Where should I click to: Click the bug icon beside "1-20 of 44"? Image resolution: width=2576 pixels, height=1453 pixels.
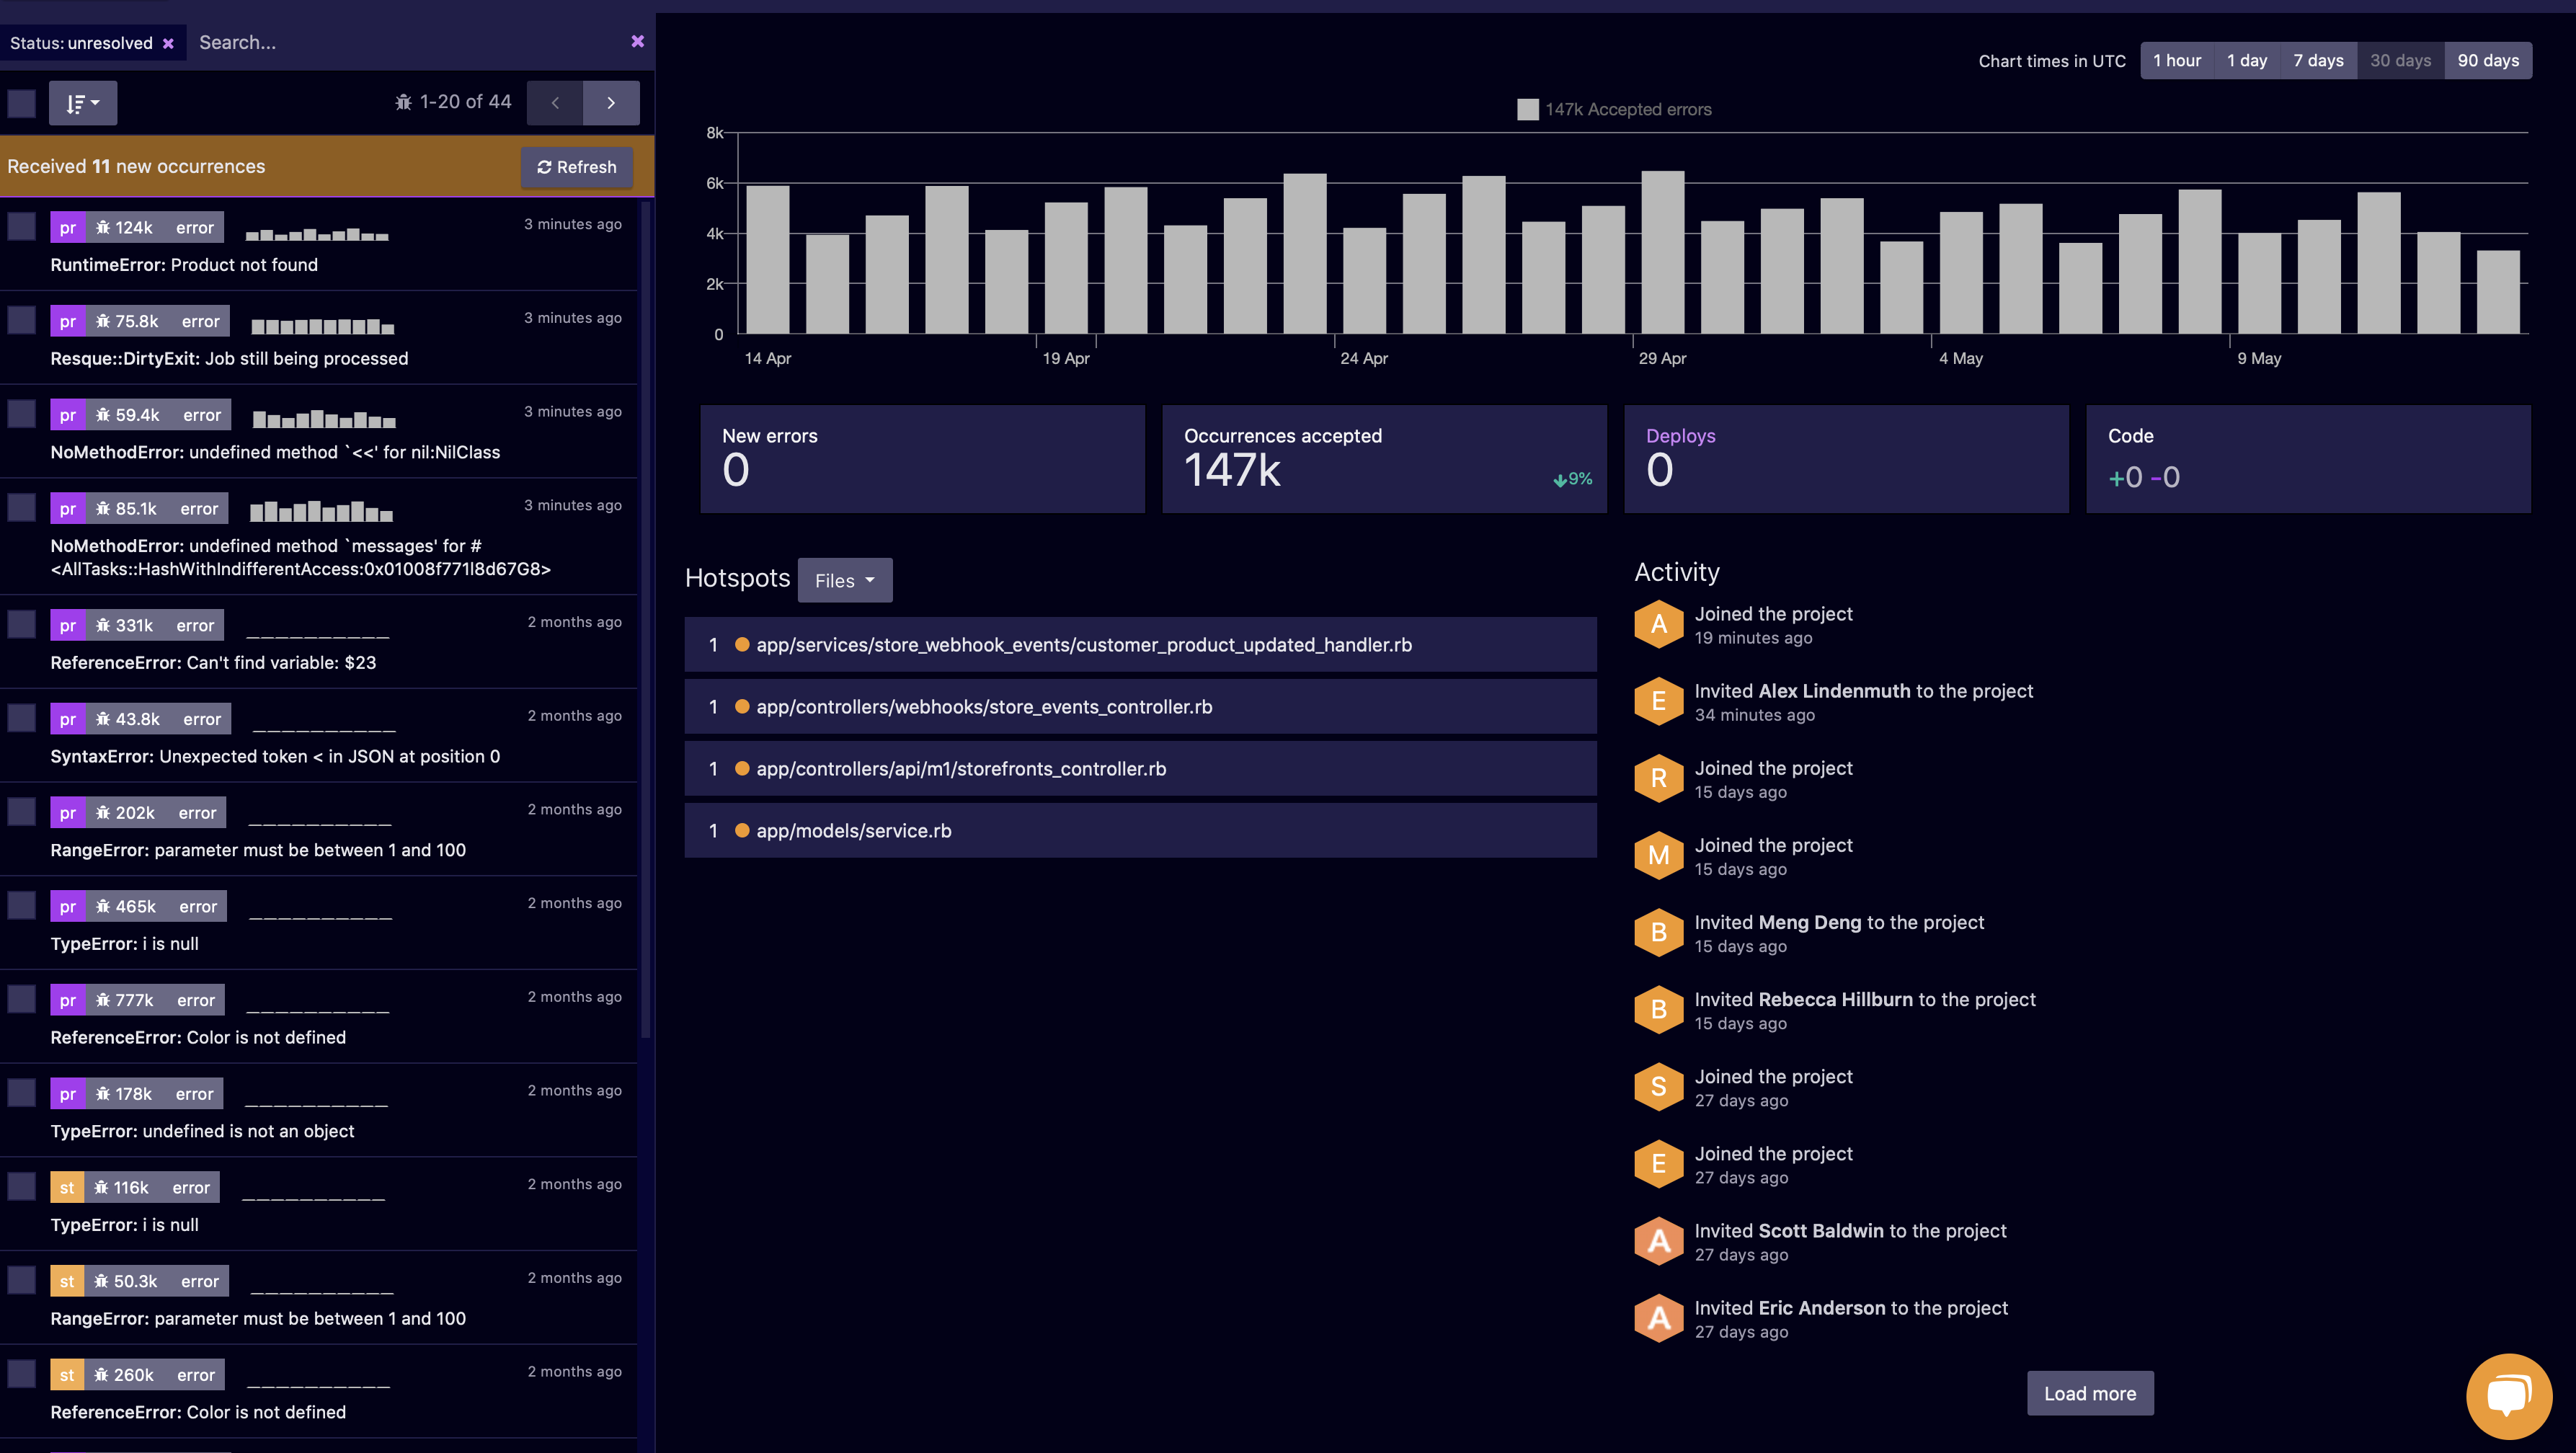click(404, 101)
